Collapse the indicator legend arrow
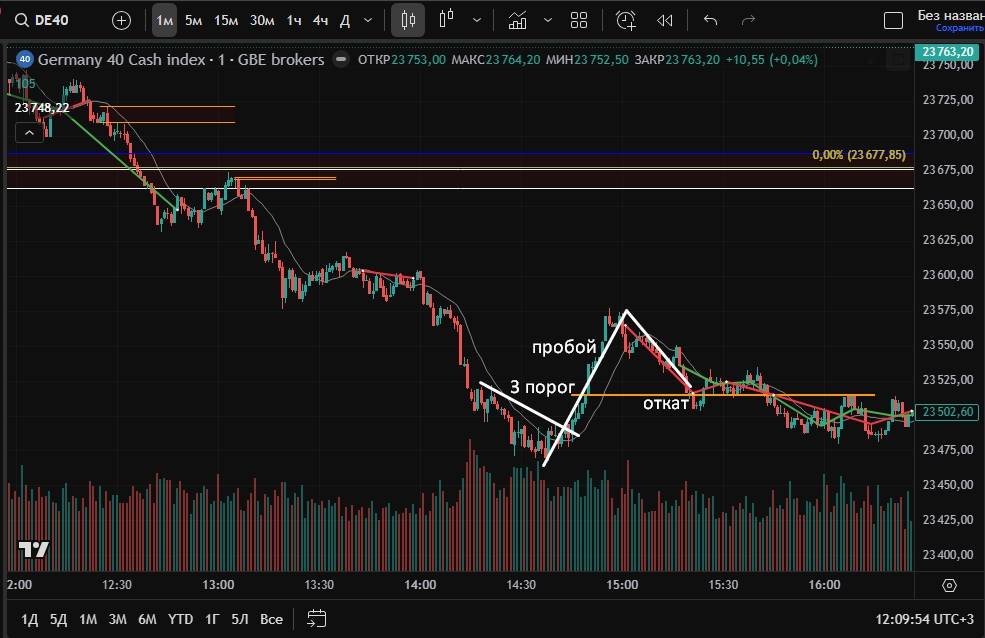 coord(31,132)
